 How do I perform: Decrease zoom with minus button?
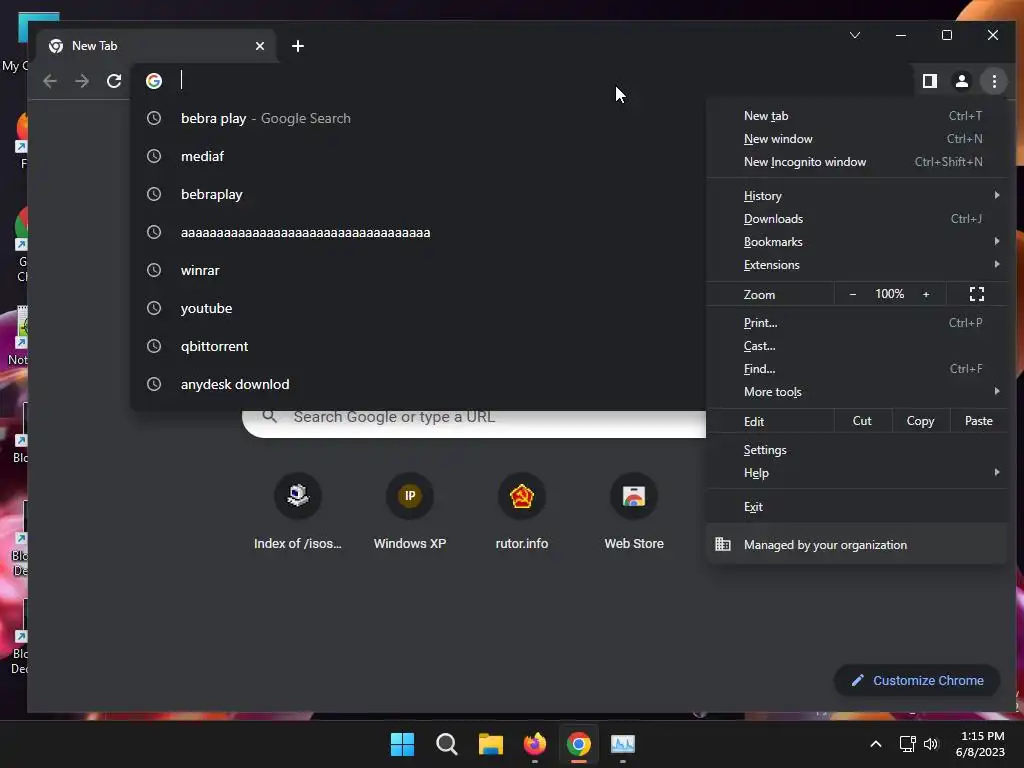coord(852,295)
